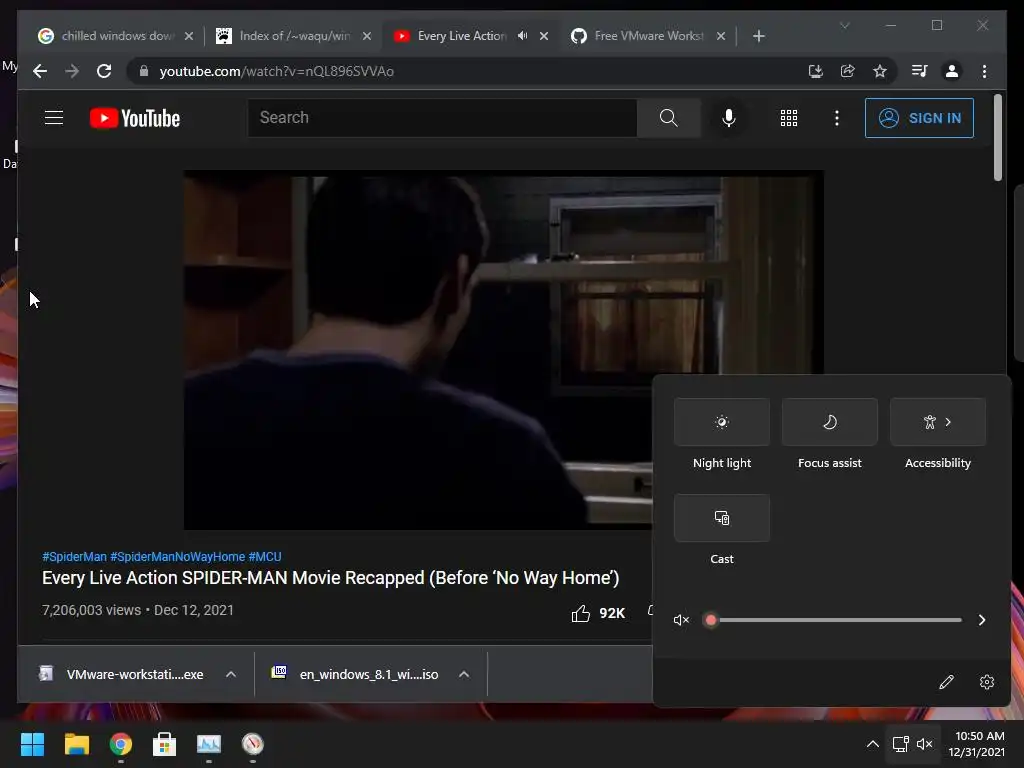Like the video with thumbs up
The height and width of the screenshot is (768, 1024).
pos(581,613)
